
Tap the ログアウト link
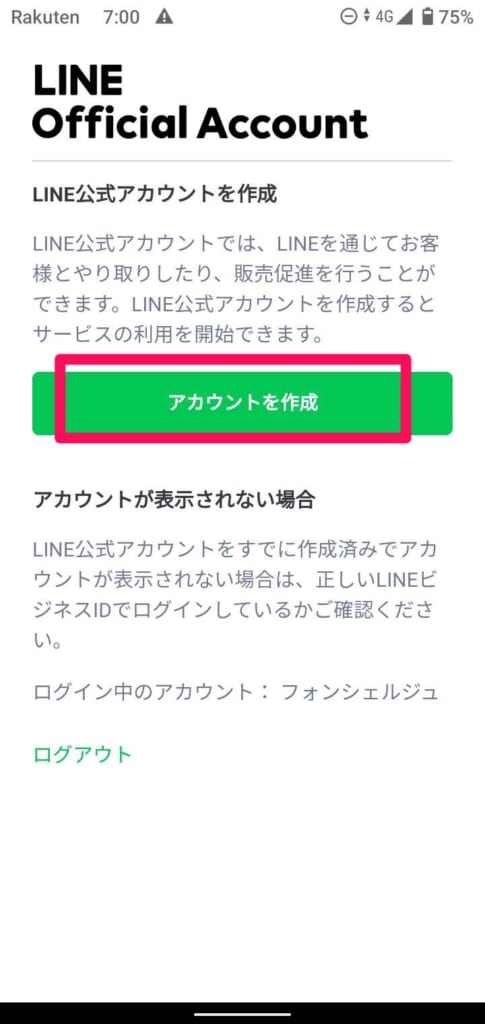pyautogui.click(x=82, y=754)
